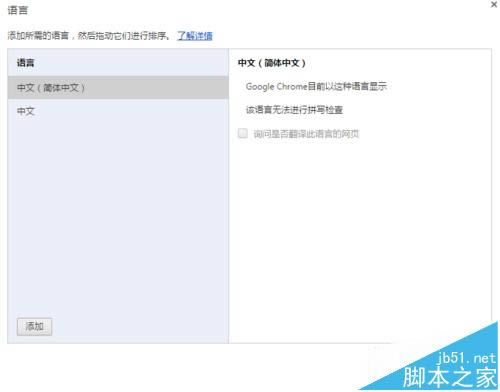The width and height of the screenshot is (500, 392).
Task: Click the Google Chrome words in details pane
Action: (x=276, y=87)
